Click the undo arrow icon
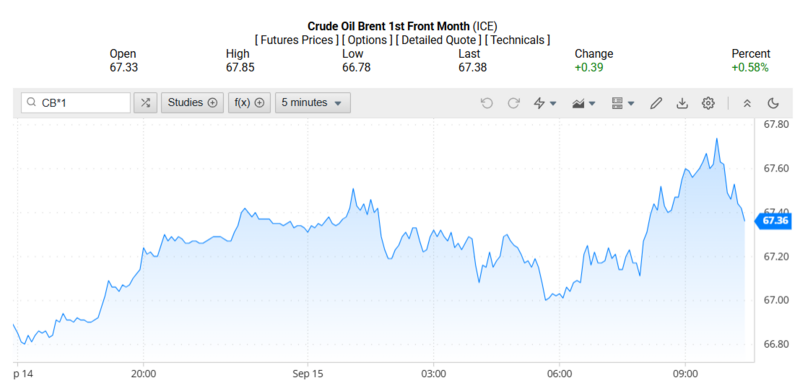Screen dimensions: 800x383 coord(487,103)
